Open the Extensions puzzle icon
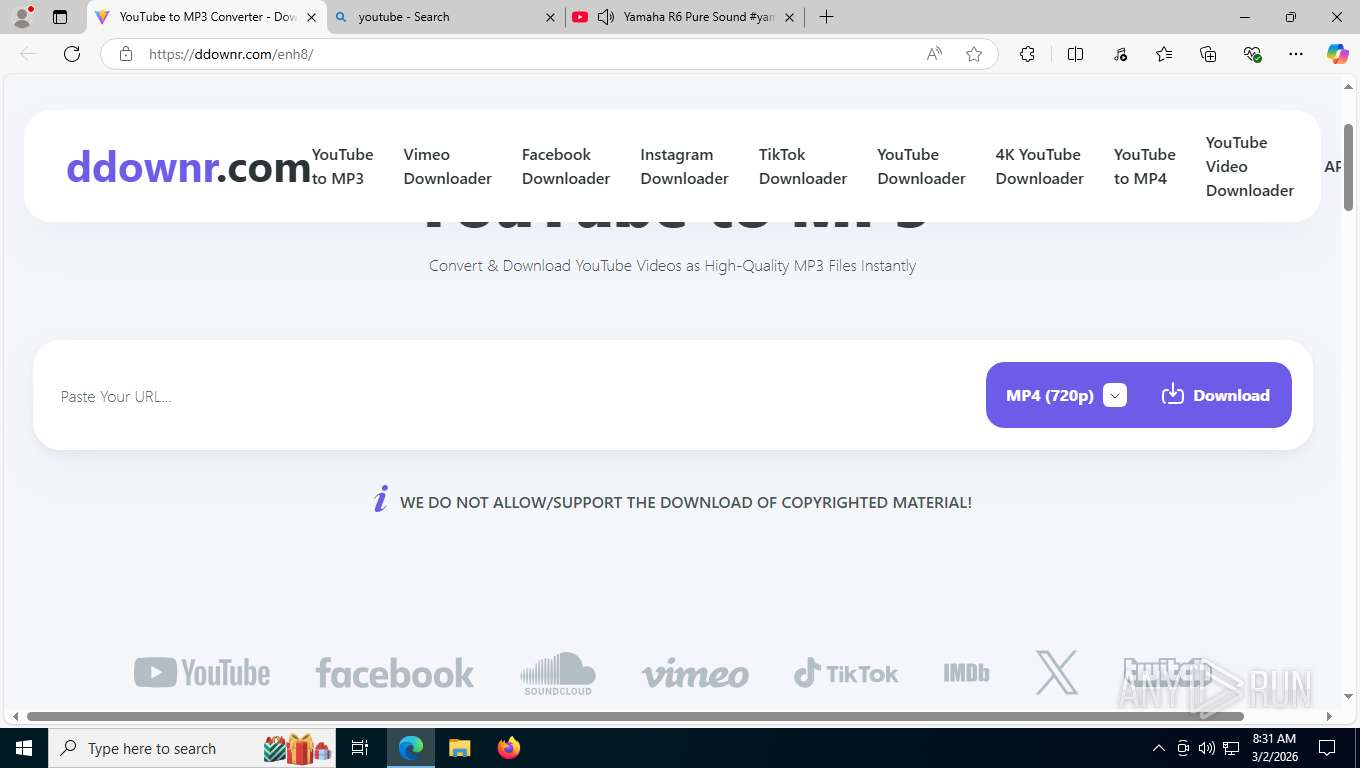Viewport: 1360px width, 768px height. [1027, 54]
